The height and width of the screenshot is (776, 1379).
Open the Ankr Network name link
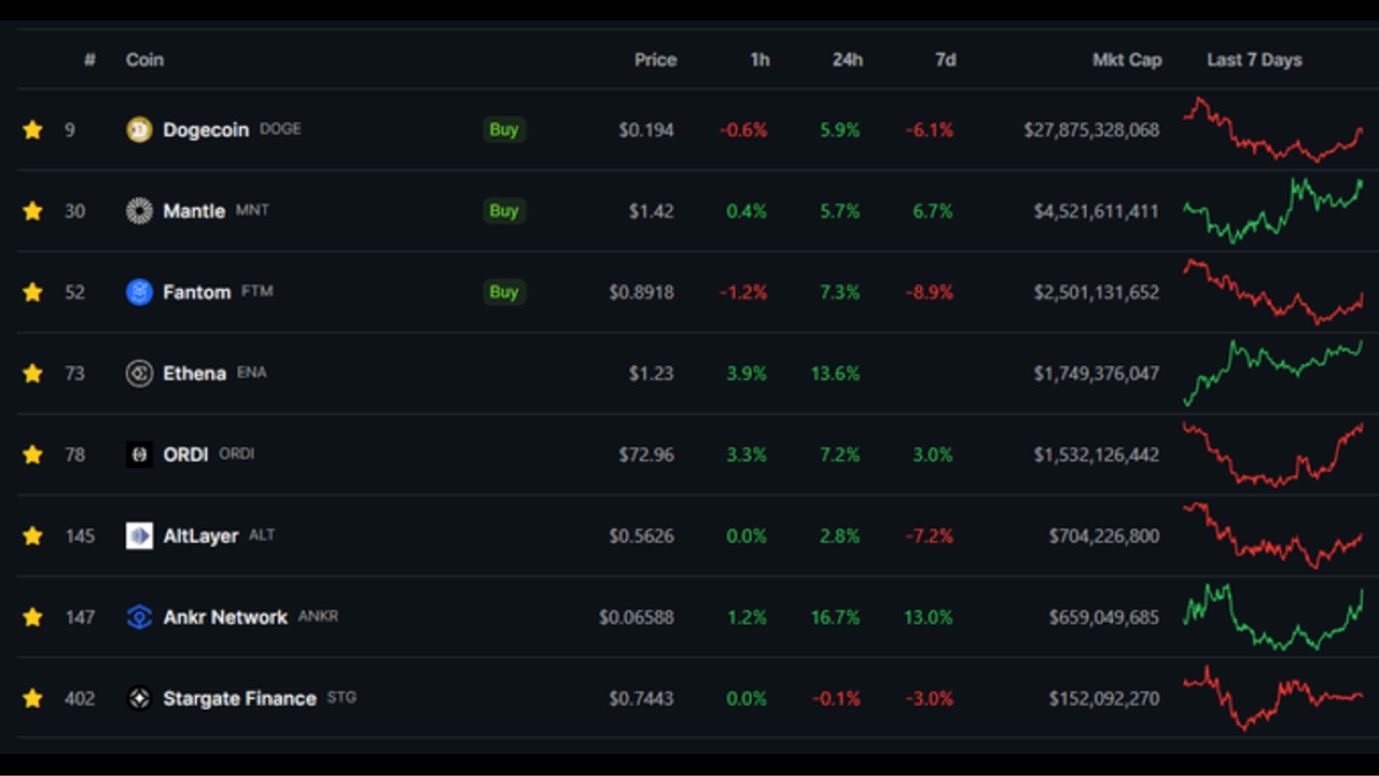(x=225, y=617)
